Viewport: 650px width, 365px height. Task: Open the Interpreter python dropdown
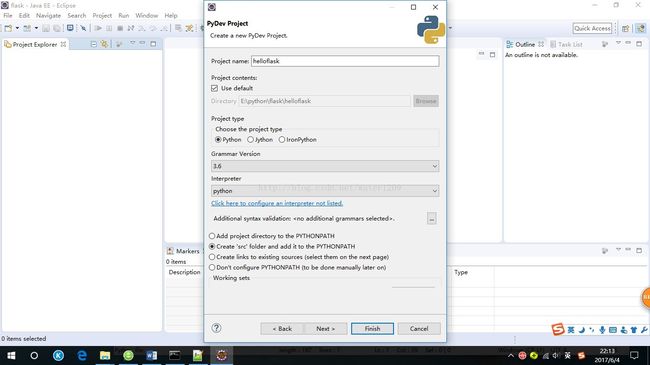point(325,191)
